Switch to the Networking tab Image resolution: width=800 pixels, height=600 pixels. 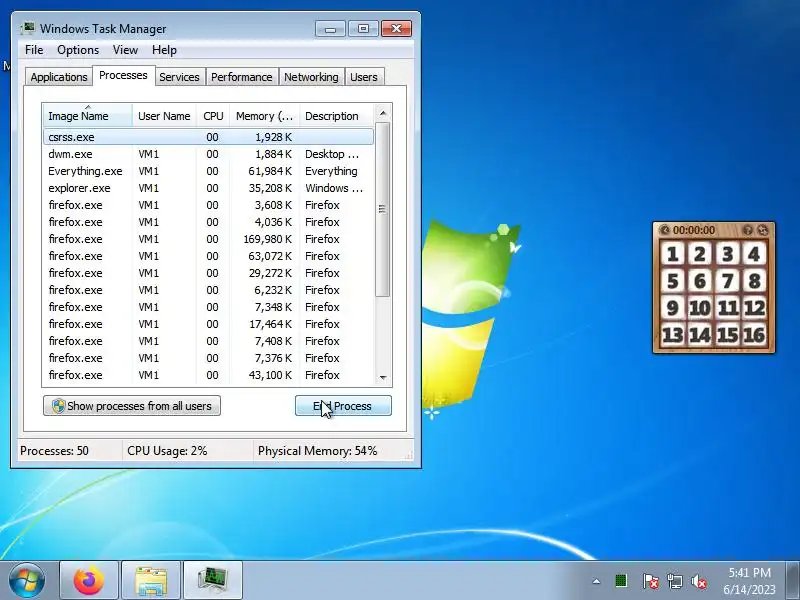click(311, 77)
